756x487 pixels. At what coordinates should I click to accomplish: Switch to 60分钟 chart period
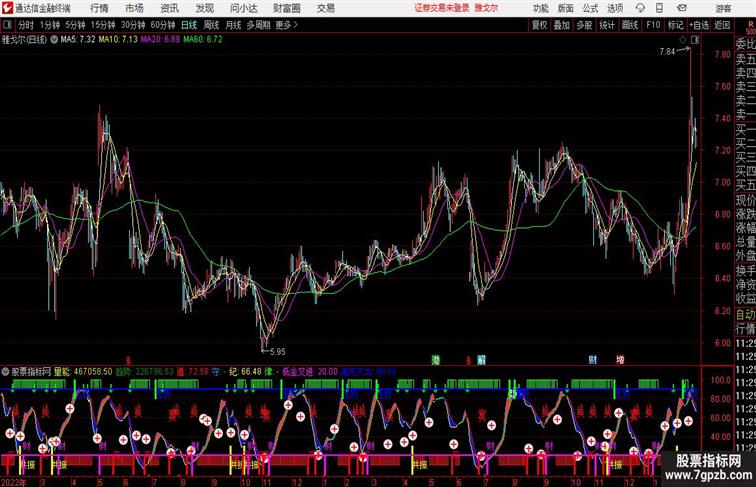tap(162, 25)
